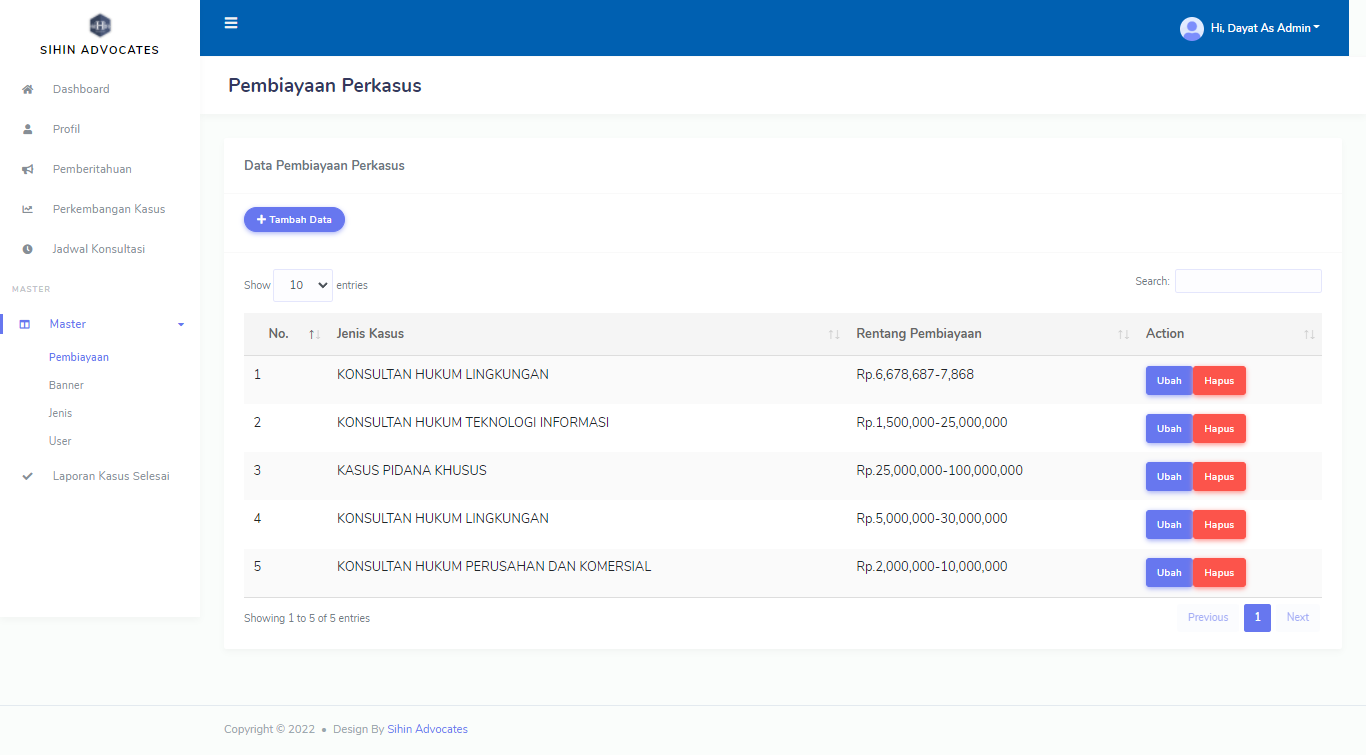This screenshot has width=1366, height=755.
Task: Collapse the Master sidebar submenu
Action: (x=180, y=324)
